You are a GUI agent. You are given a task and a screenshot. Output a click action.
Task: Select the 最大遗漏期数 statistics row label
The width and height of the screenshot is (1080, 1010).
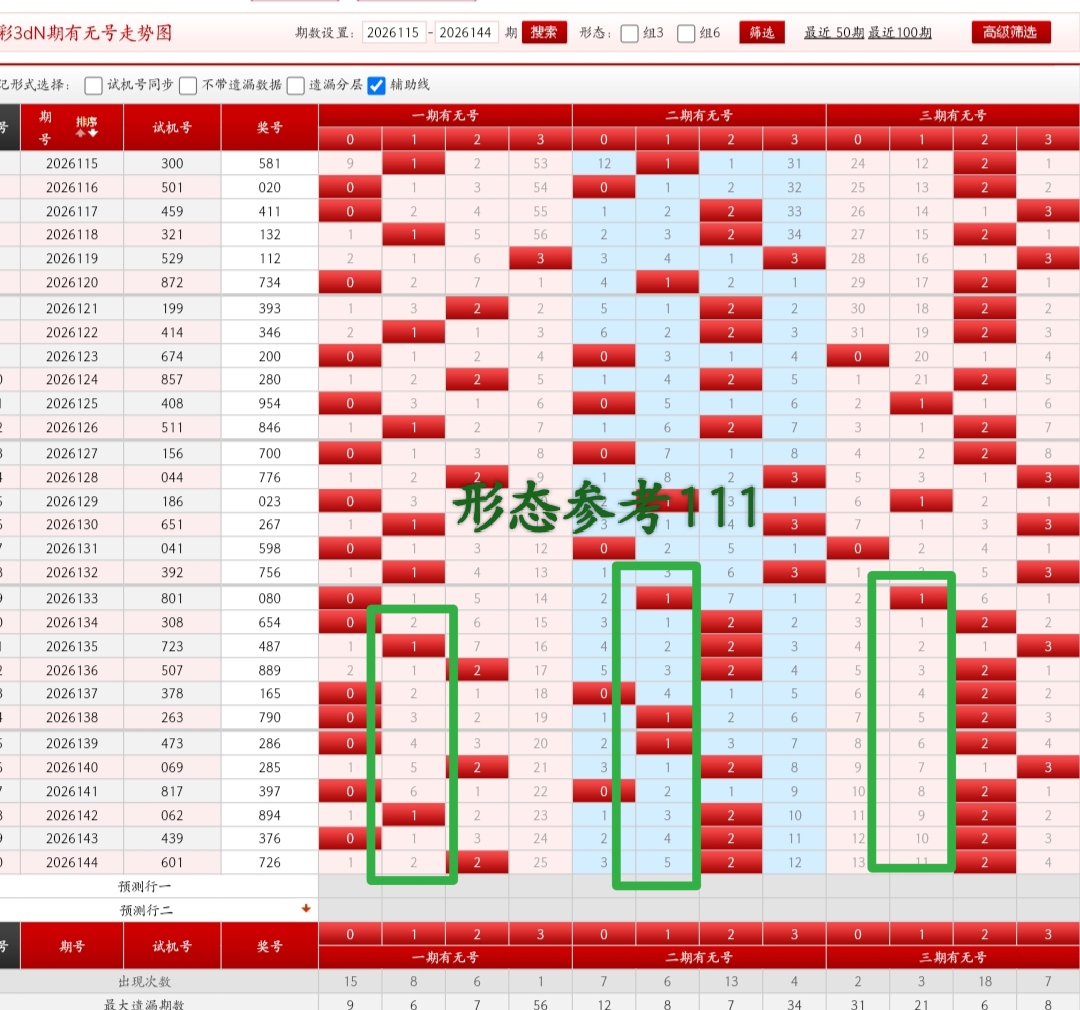click(x=144, y=1003)
